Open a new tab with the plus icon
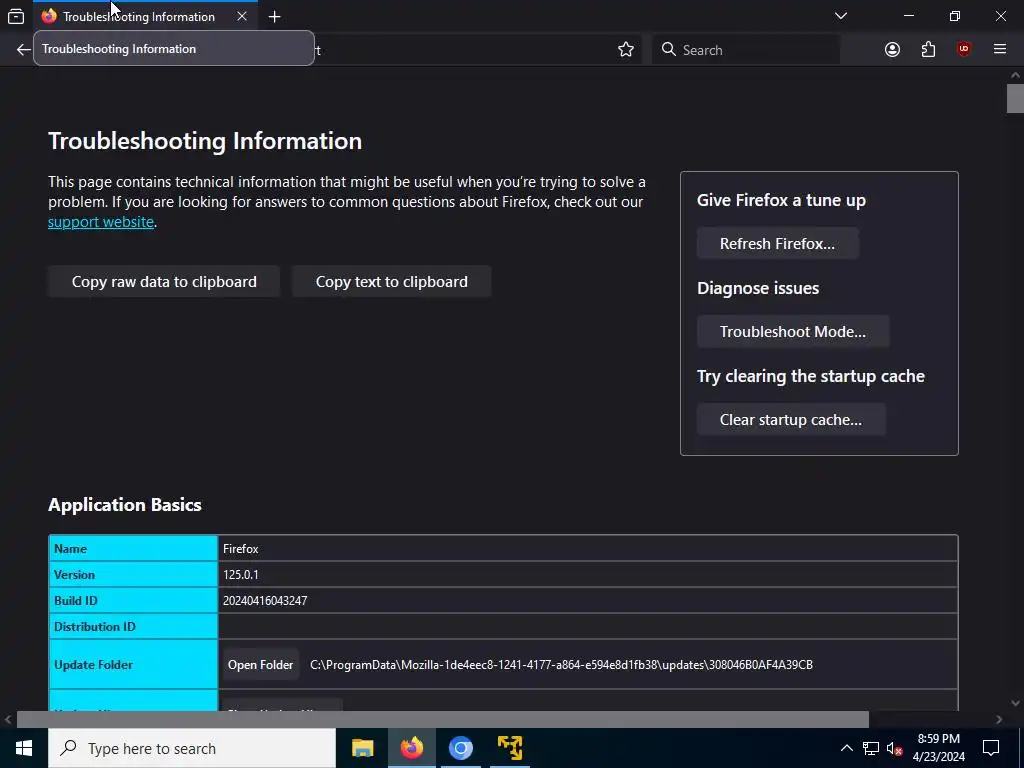Image resolution: width=1024 pixels, height=768 pixels. pyautogui.click(x=274, y=16)
